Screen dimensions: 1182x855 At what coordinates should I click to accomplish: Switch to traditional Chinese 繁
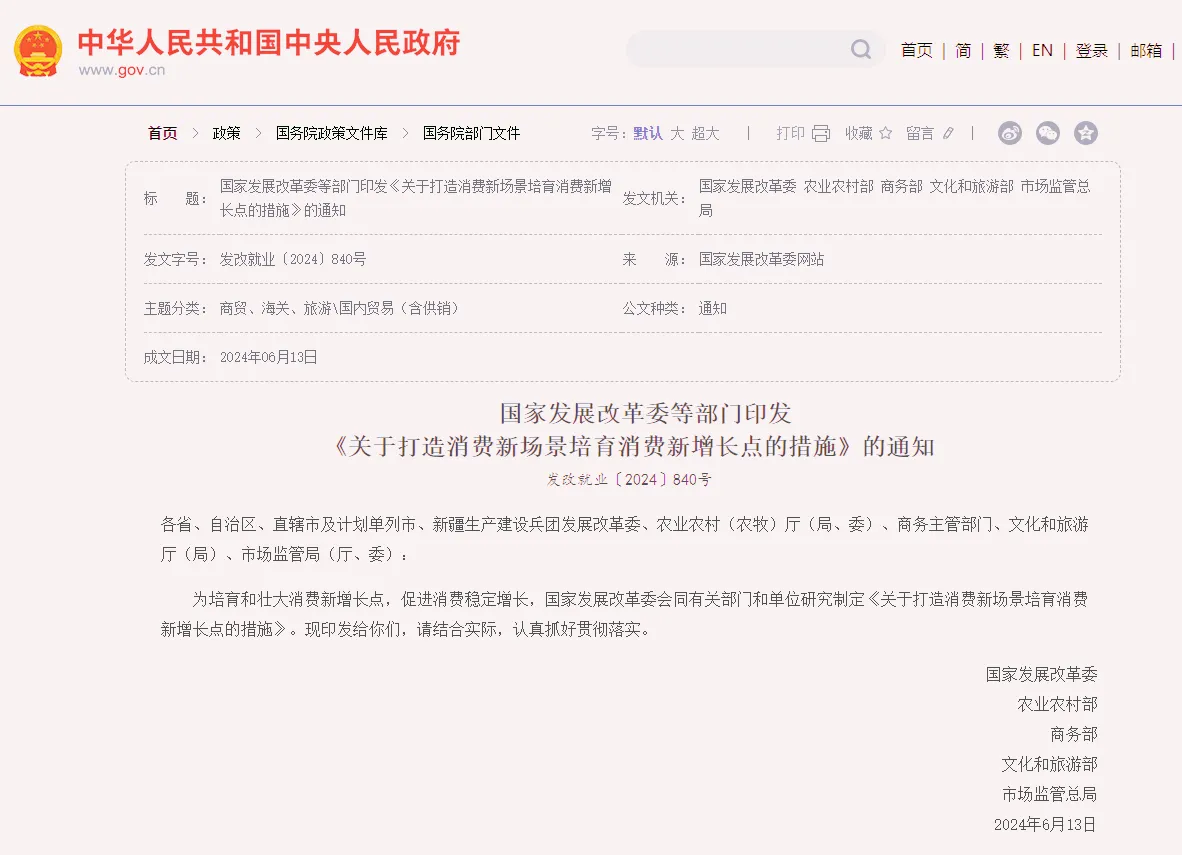point(1001,51)
